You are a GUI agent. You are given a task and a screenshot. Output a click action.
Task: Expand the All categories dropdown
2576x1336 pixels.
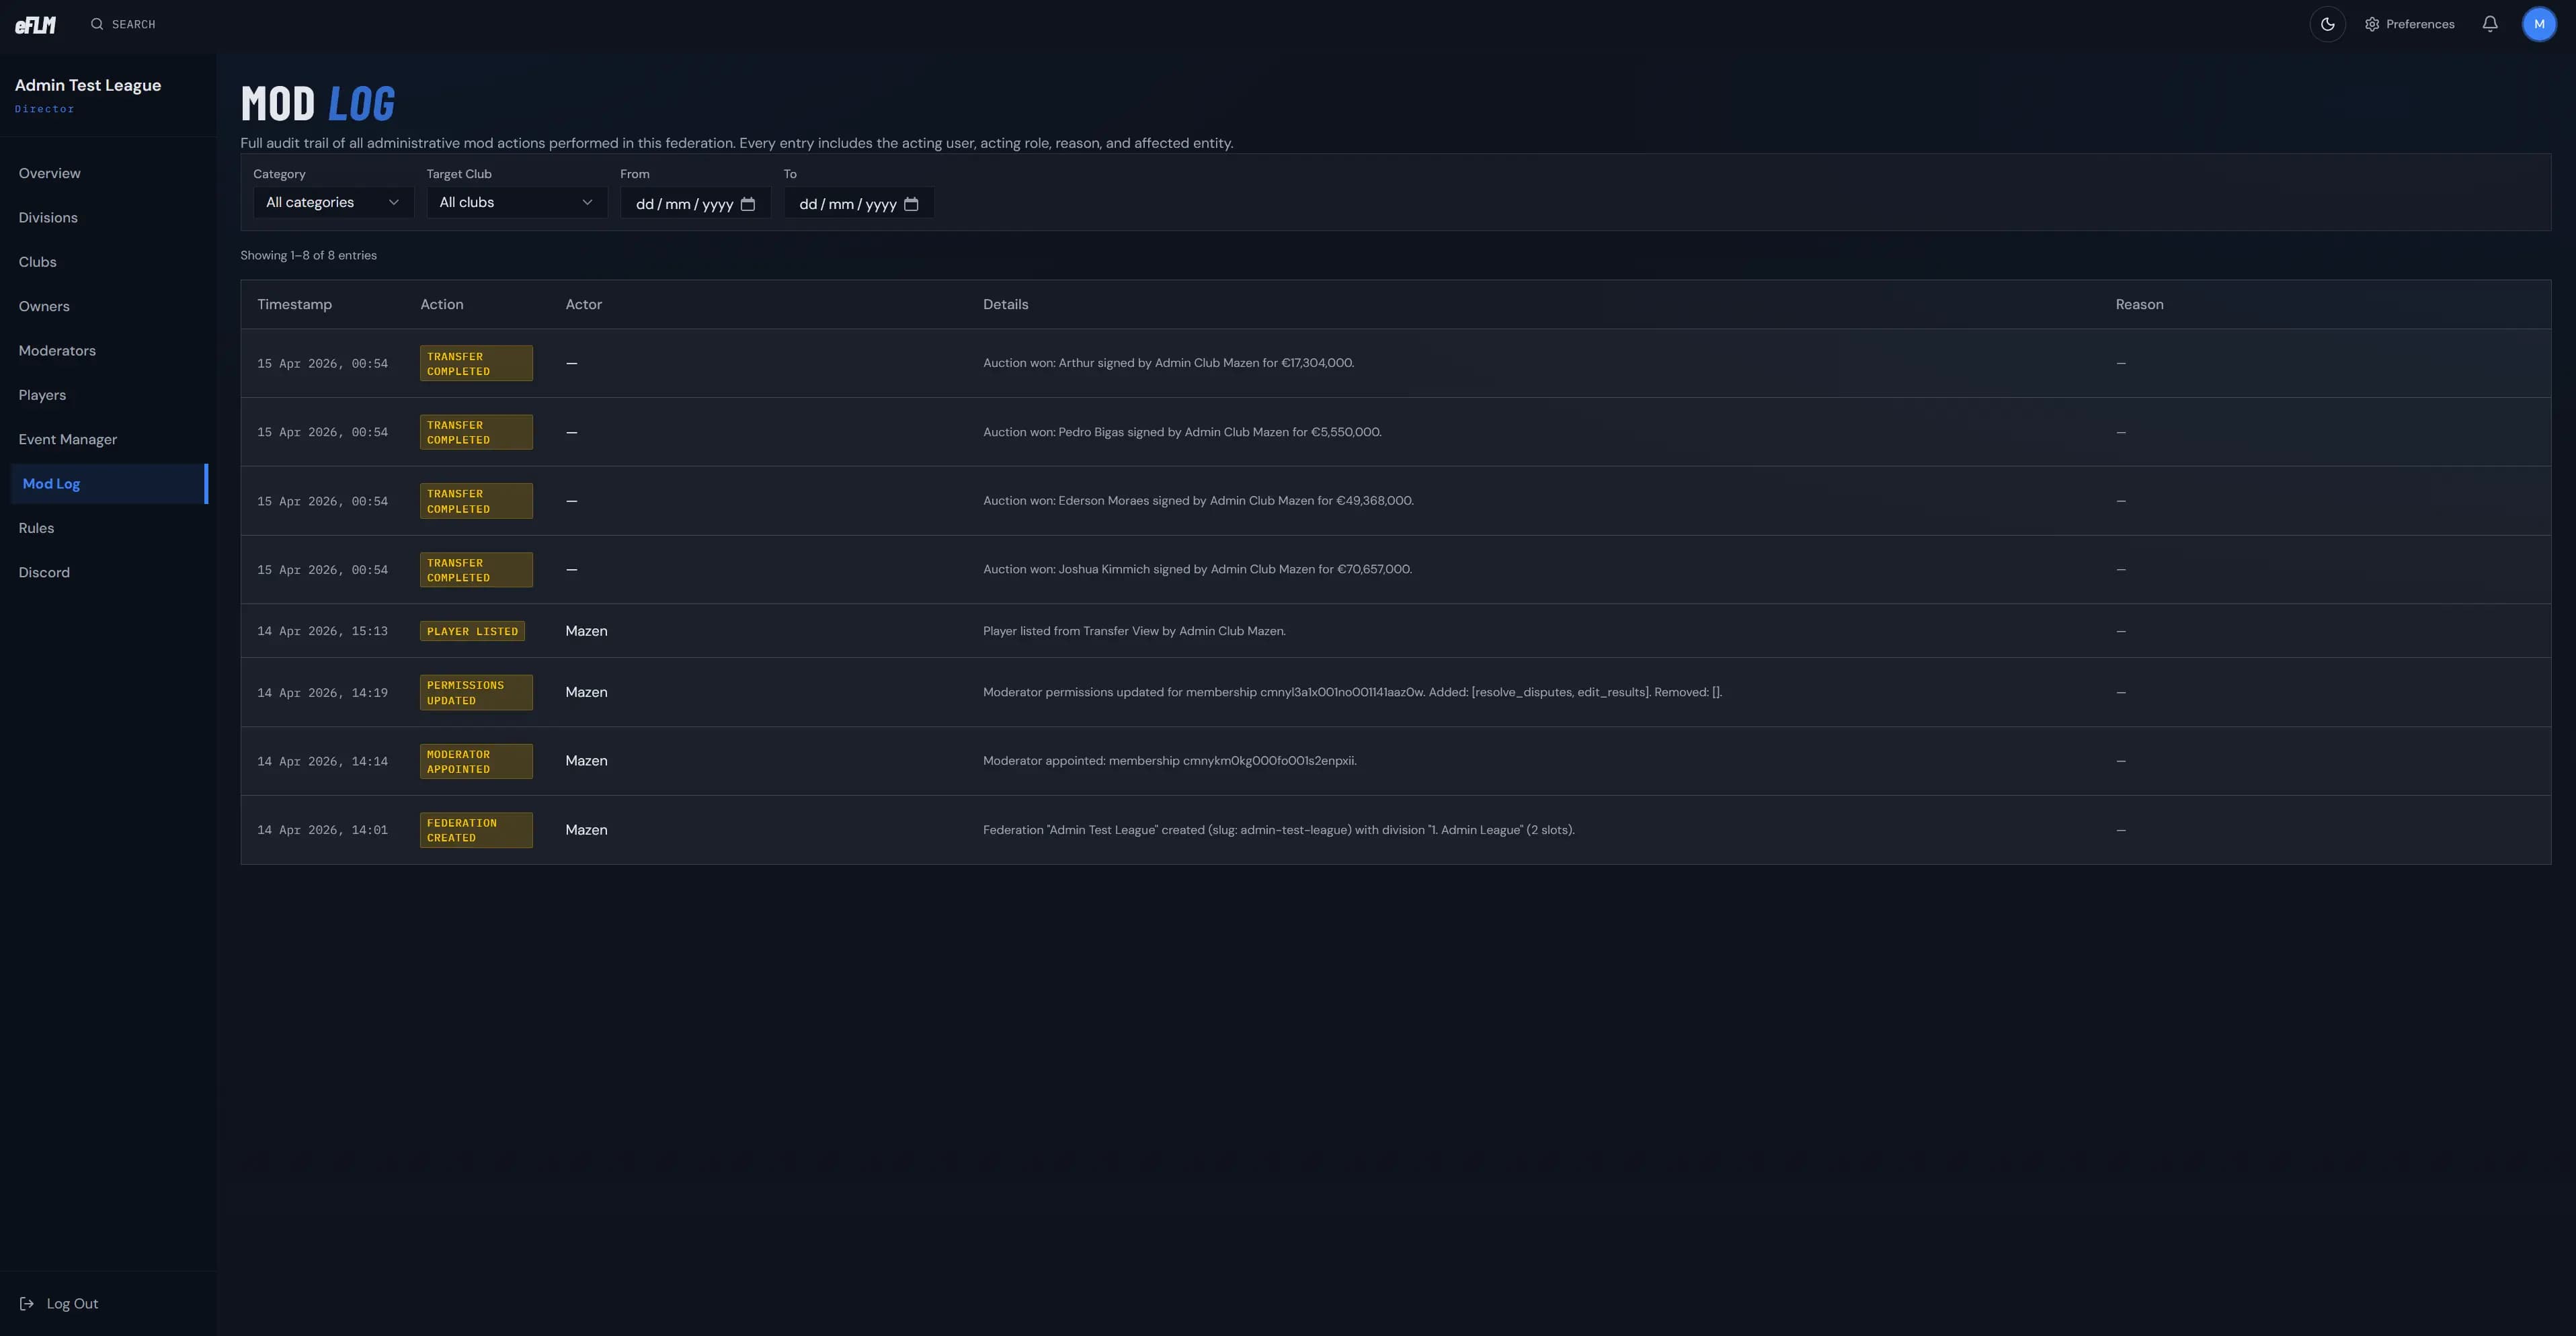tap(333, 202)
